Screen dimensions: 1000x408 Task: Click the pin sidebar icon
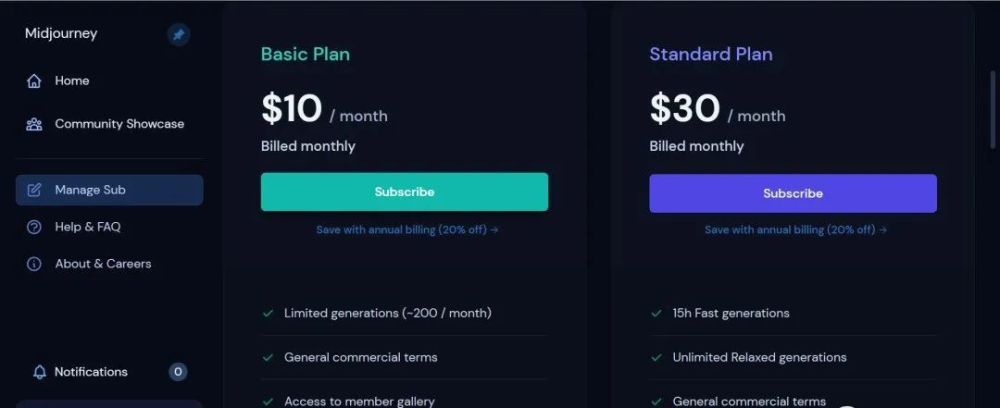tap(179, 34)
